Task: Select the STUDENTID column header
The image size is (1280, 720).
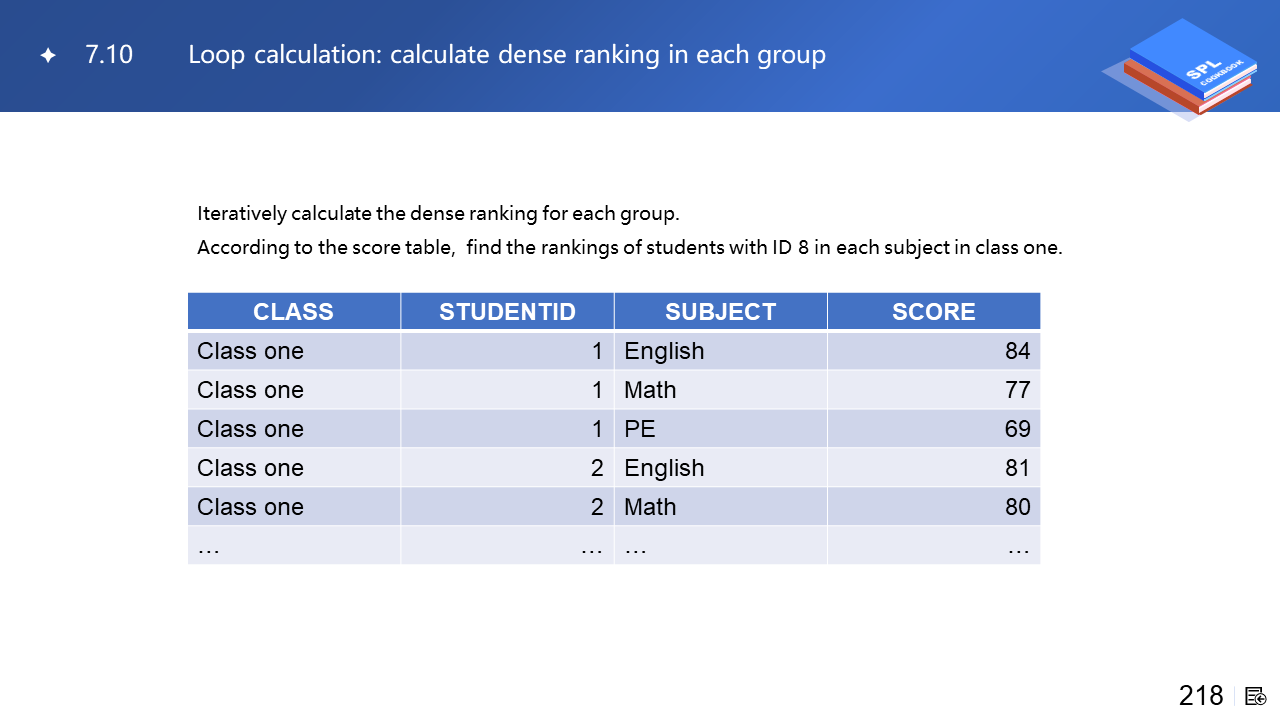Action: tap(507, 312)
